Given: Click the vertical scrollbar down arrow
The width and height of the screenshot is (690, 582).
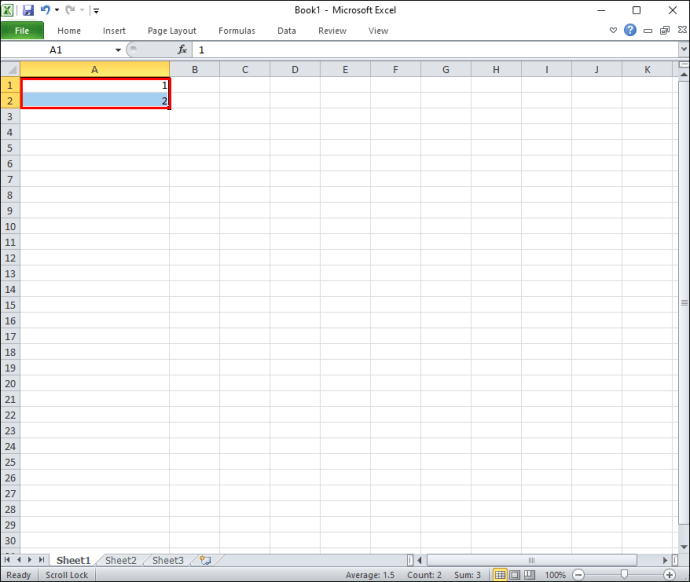Looking at the screenshot, I should tap(684, 547).
